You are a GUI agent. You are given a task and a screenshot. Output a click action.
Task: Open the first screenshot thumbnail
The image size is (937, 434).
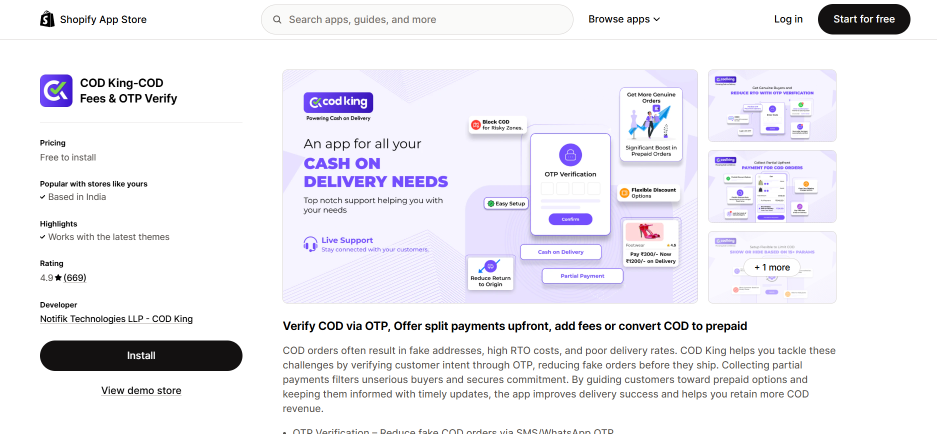coord(771,105)
